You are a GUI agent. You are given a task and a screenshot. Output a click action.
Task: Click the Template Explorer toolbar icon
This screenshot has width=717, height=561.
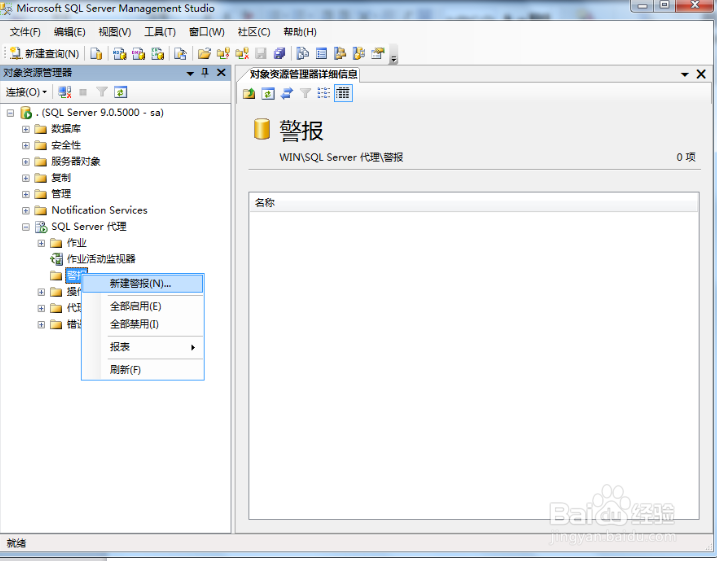(x=359, y=53)
